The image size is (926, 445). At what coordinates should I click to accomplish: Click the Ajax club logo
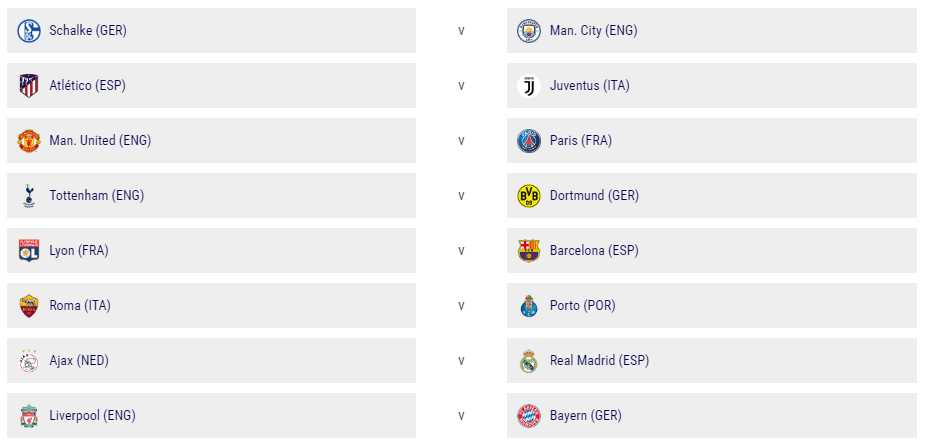coord(29,361)
